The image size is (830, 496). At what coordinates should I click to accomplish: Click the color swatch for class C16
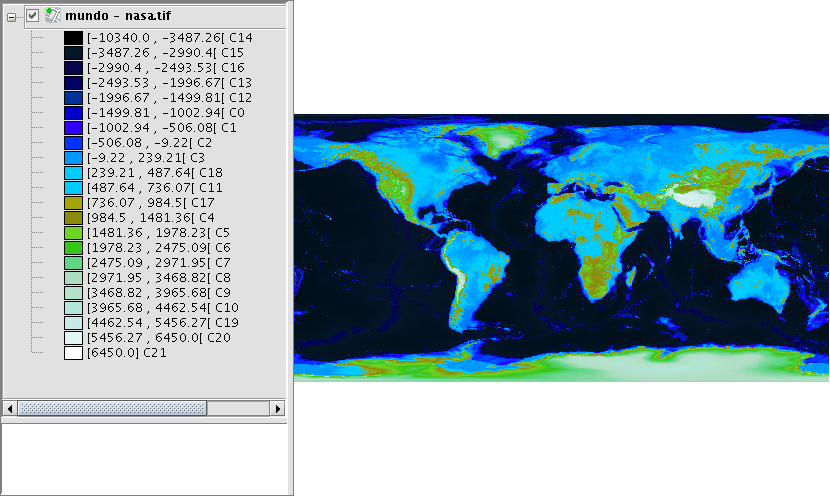tap(74, 68)
